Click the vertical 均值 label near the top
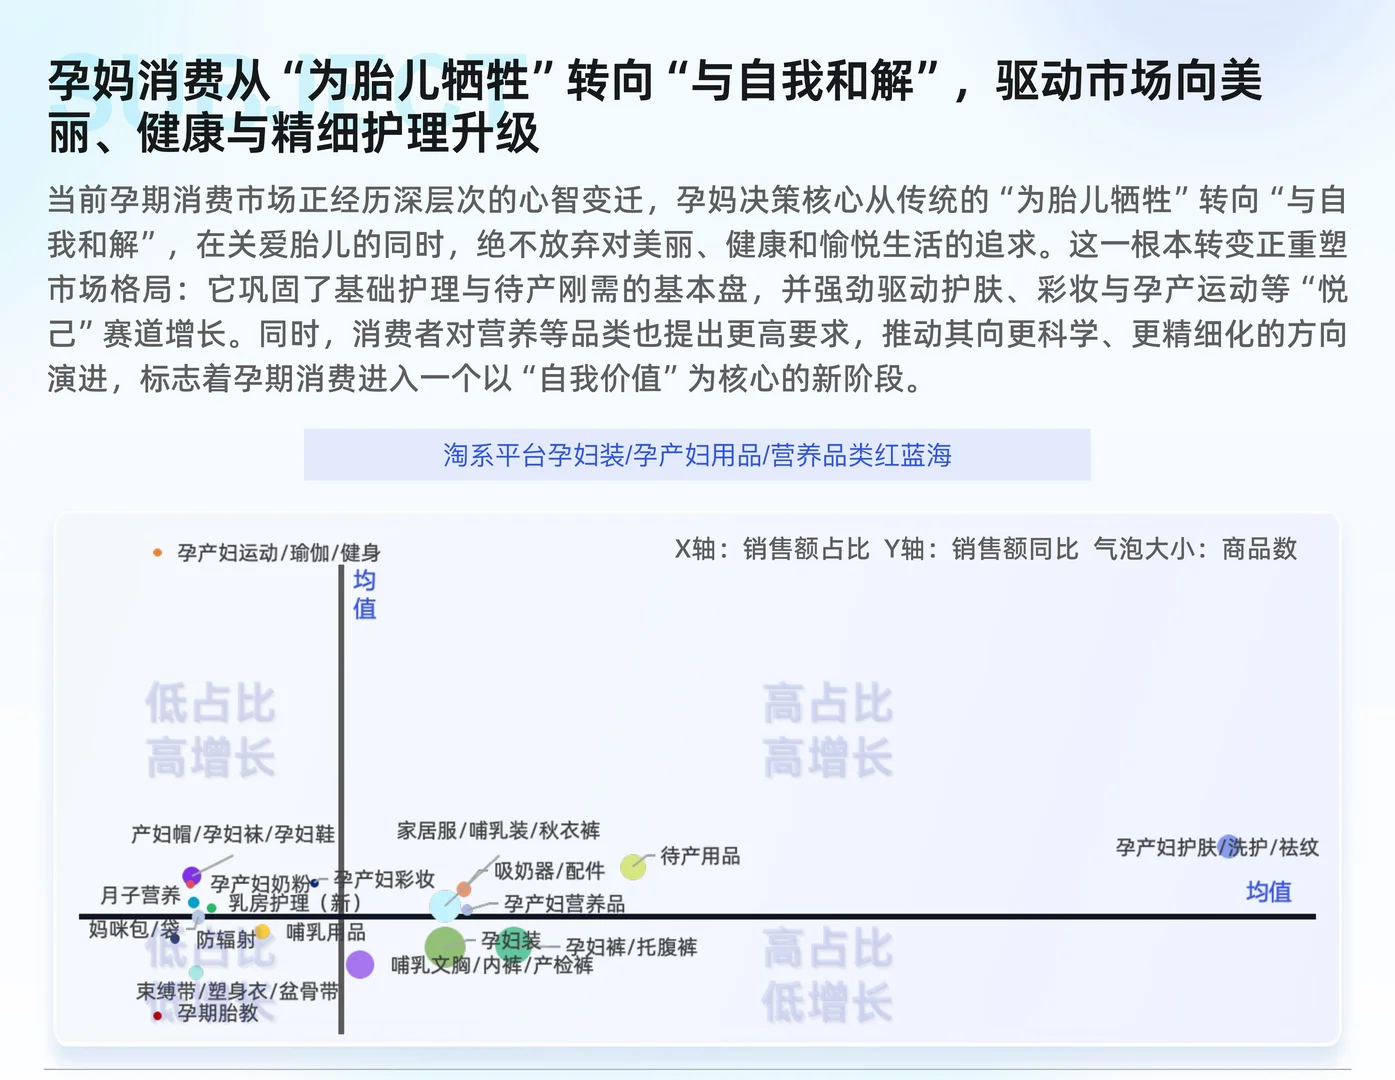The height and width of the screenshot is (1080, 1395). point(365,594)
